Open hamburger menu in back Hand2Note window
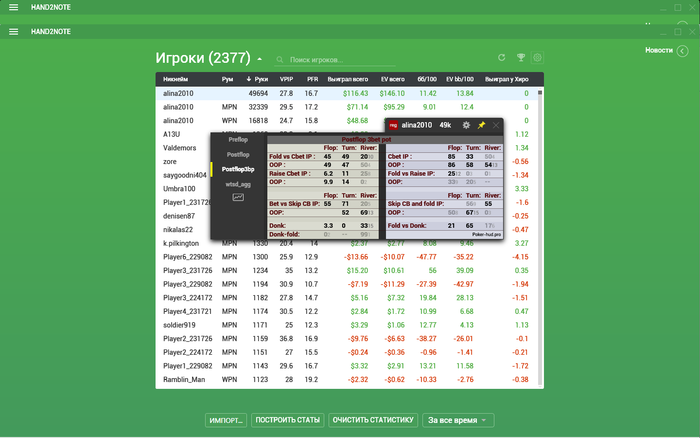The height and width of the screenshot is (438, 700). 13,7
